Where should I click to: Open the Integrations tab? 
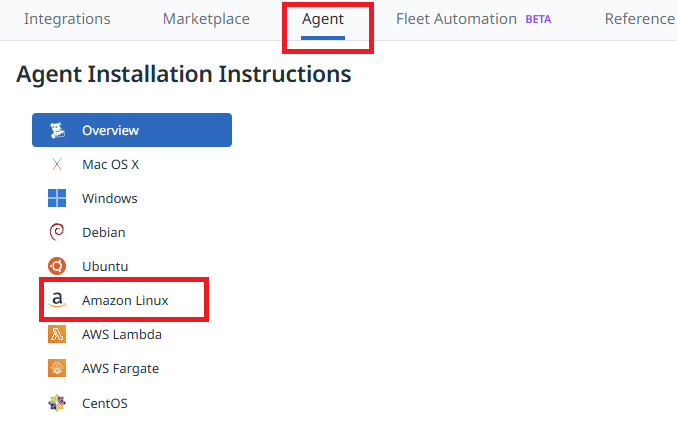[x=67, y=19]
